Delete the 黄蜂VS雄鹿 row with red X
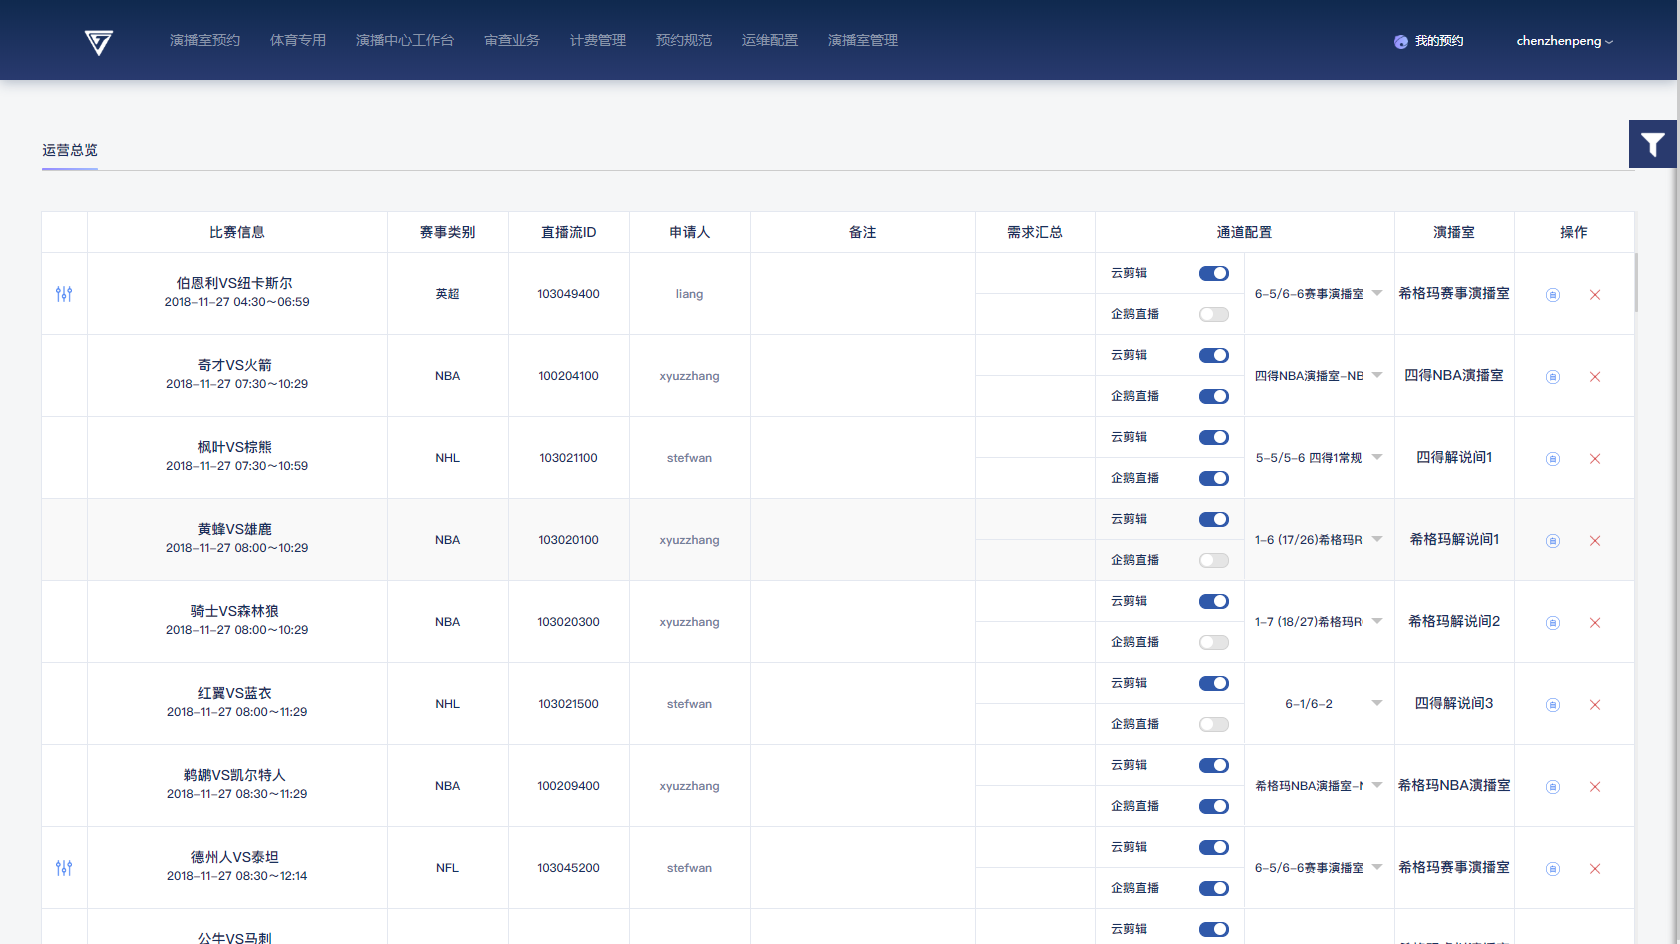Viewport: 1680px width, 944px height. (1595, 541)
